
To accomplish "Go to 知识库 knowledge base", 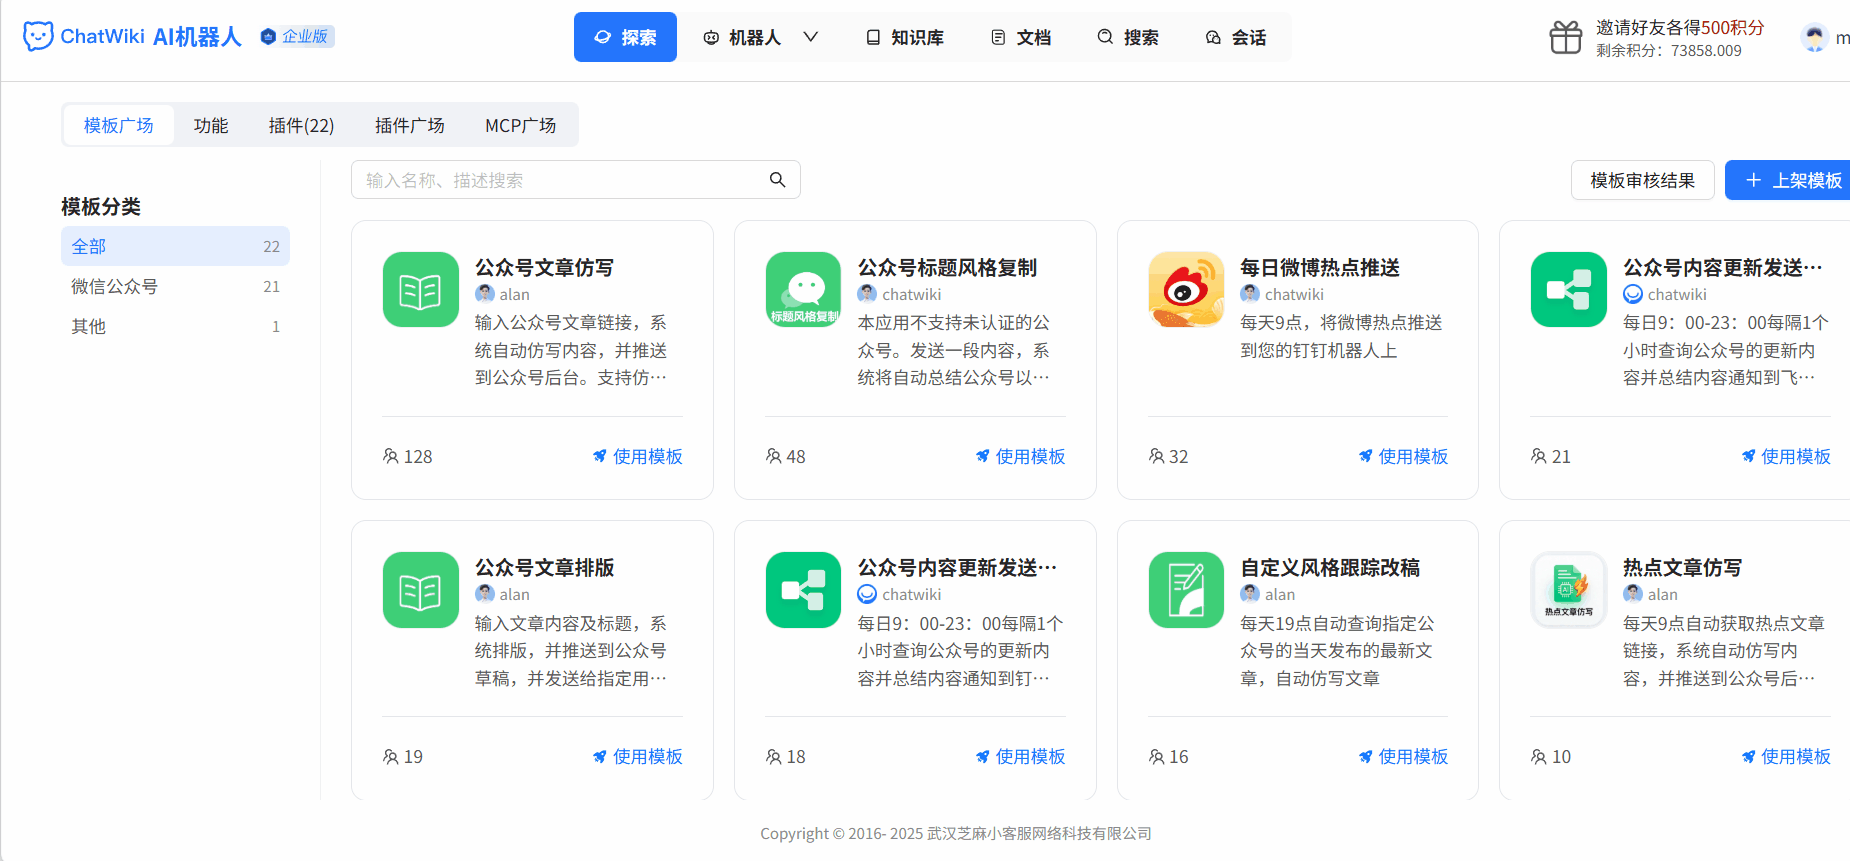I will (905, 37).
